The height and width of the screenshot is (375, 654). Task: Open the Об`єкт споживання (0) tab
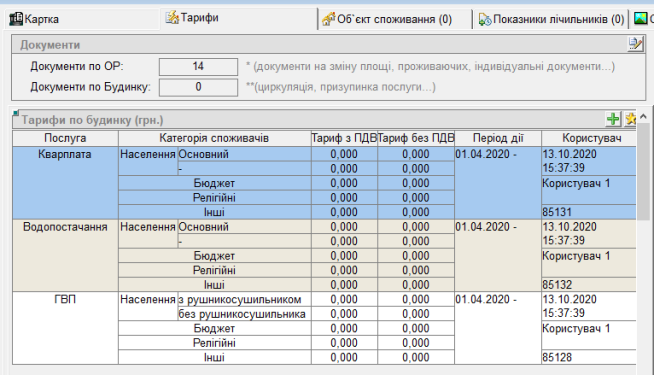pyautogui.click(x=395, y=19)
